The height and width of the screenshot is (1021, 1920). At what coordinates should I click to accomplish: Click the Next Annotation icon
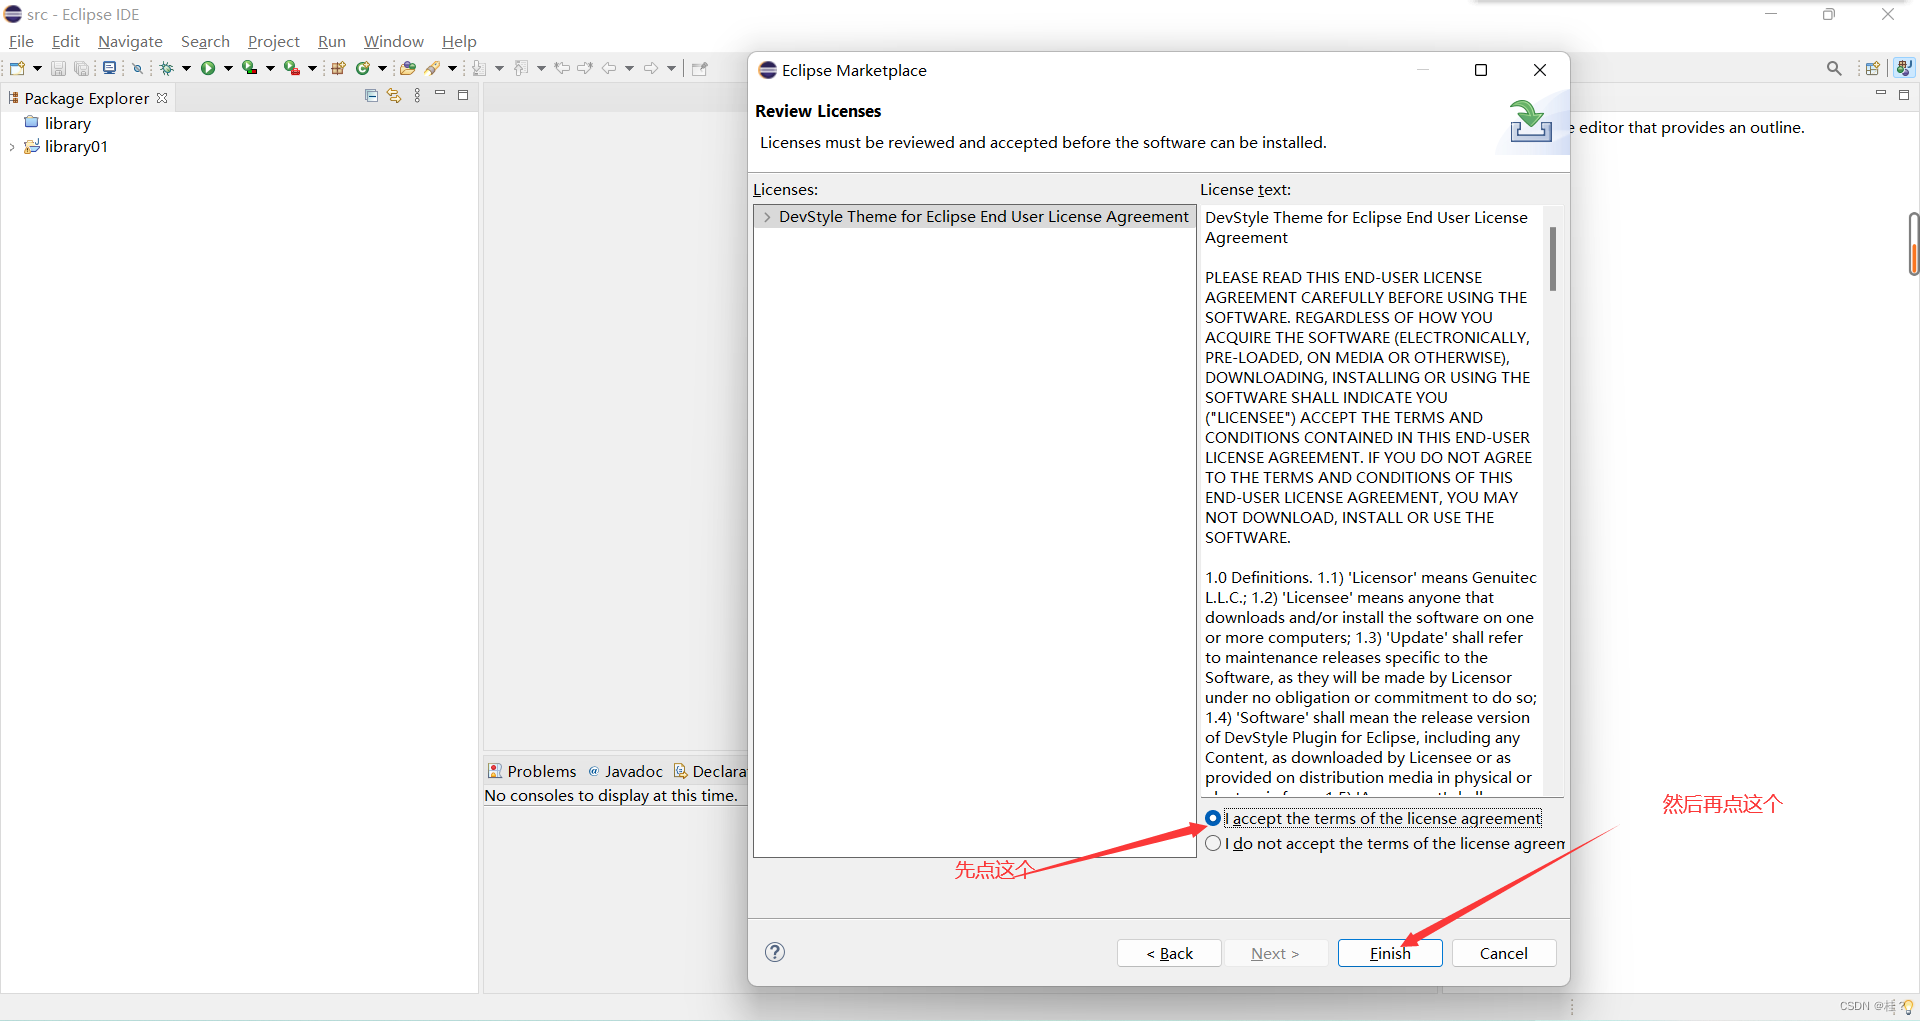479,68
